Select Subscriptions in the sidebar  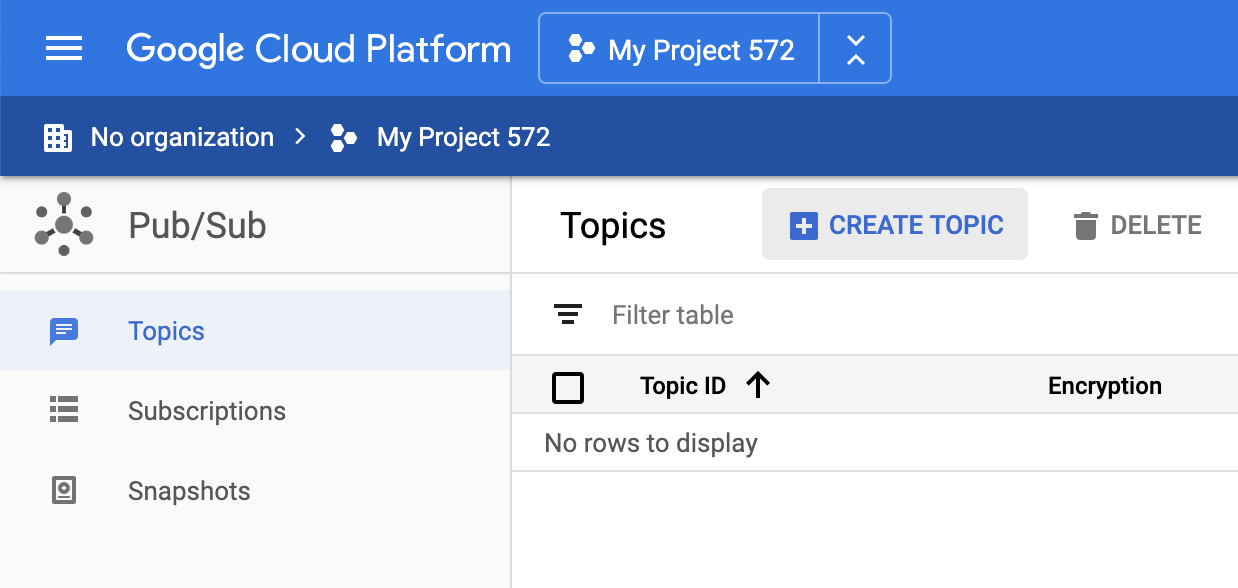[x=206, y=411]
